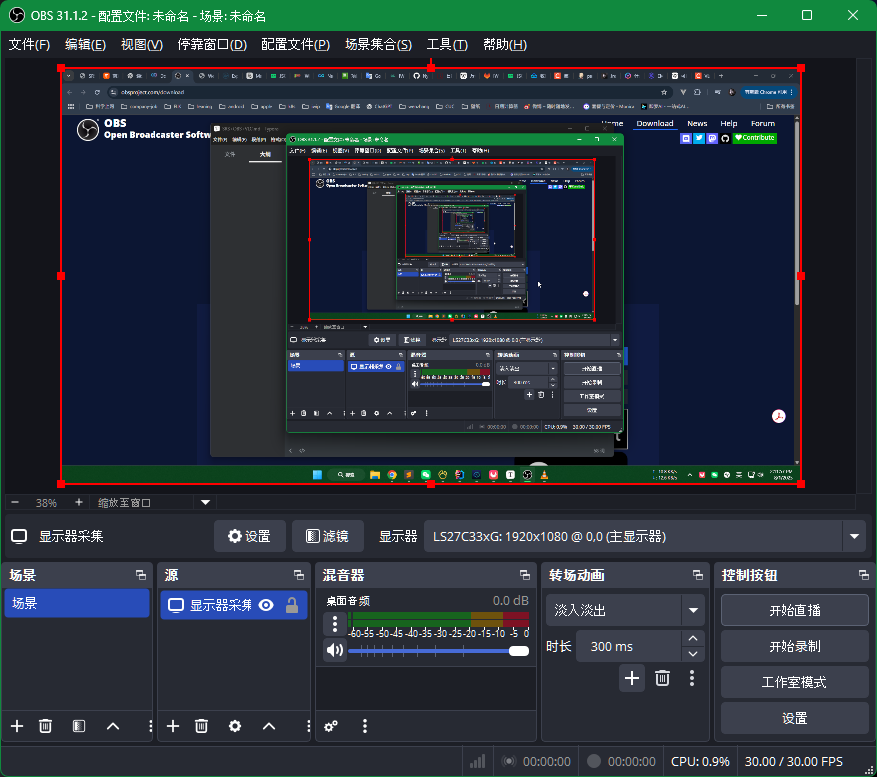Open advanced audio properties gears icon
Screen dimensions: 877x777
point(331,726)
